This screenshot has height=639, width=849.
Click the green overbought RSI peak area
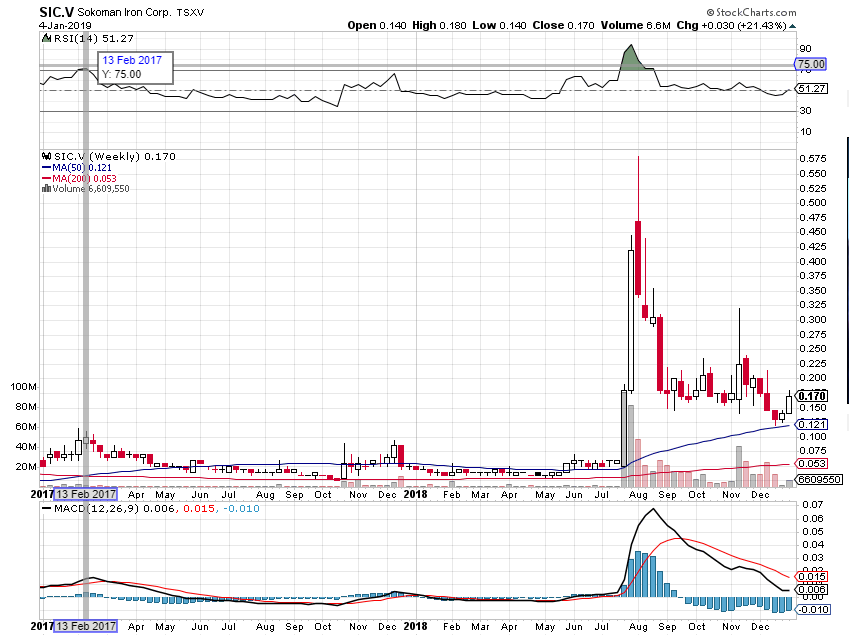[632, 60]
